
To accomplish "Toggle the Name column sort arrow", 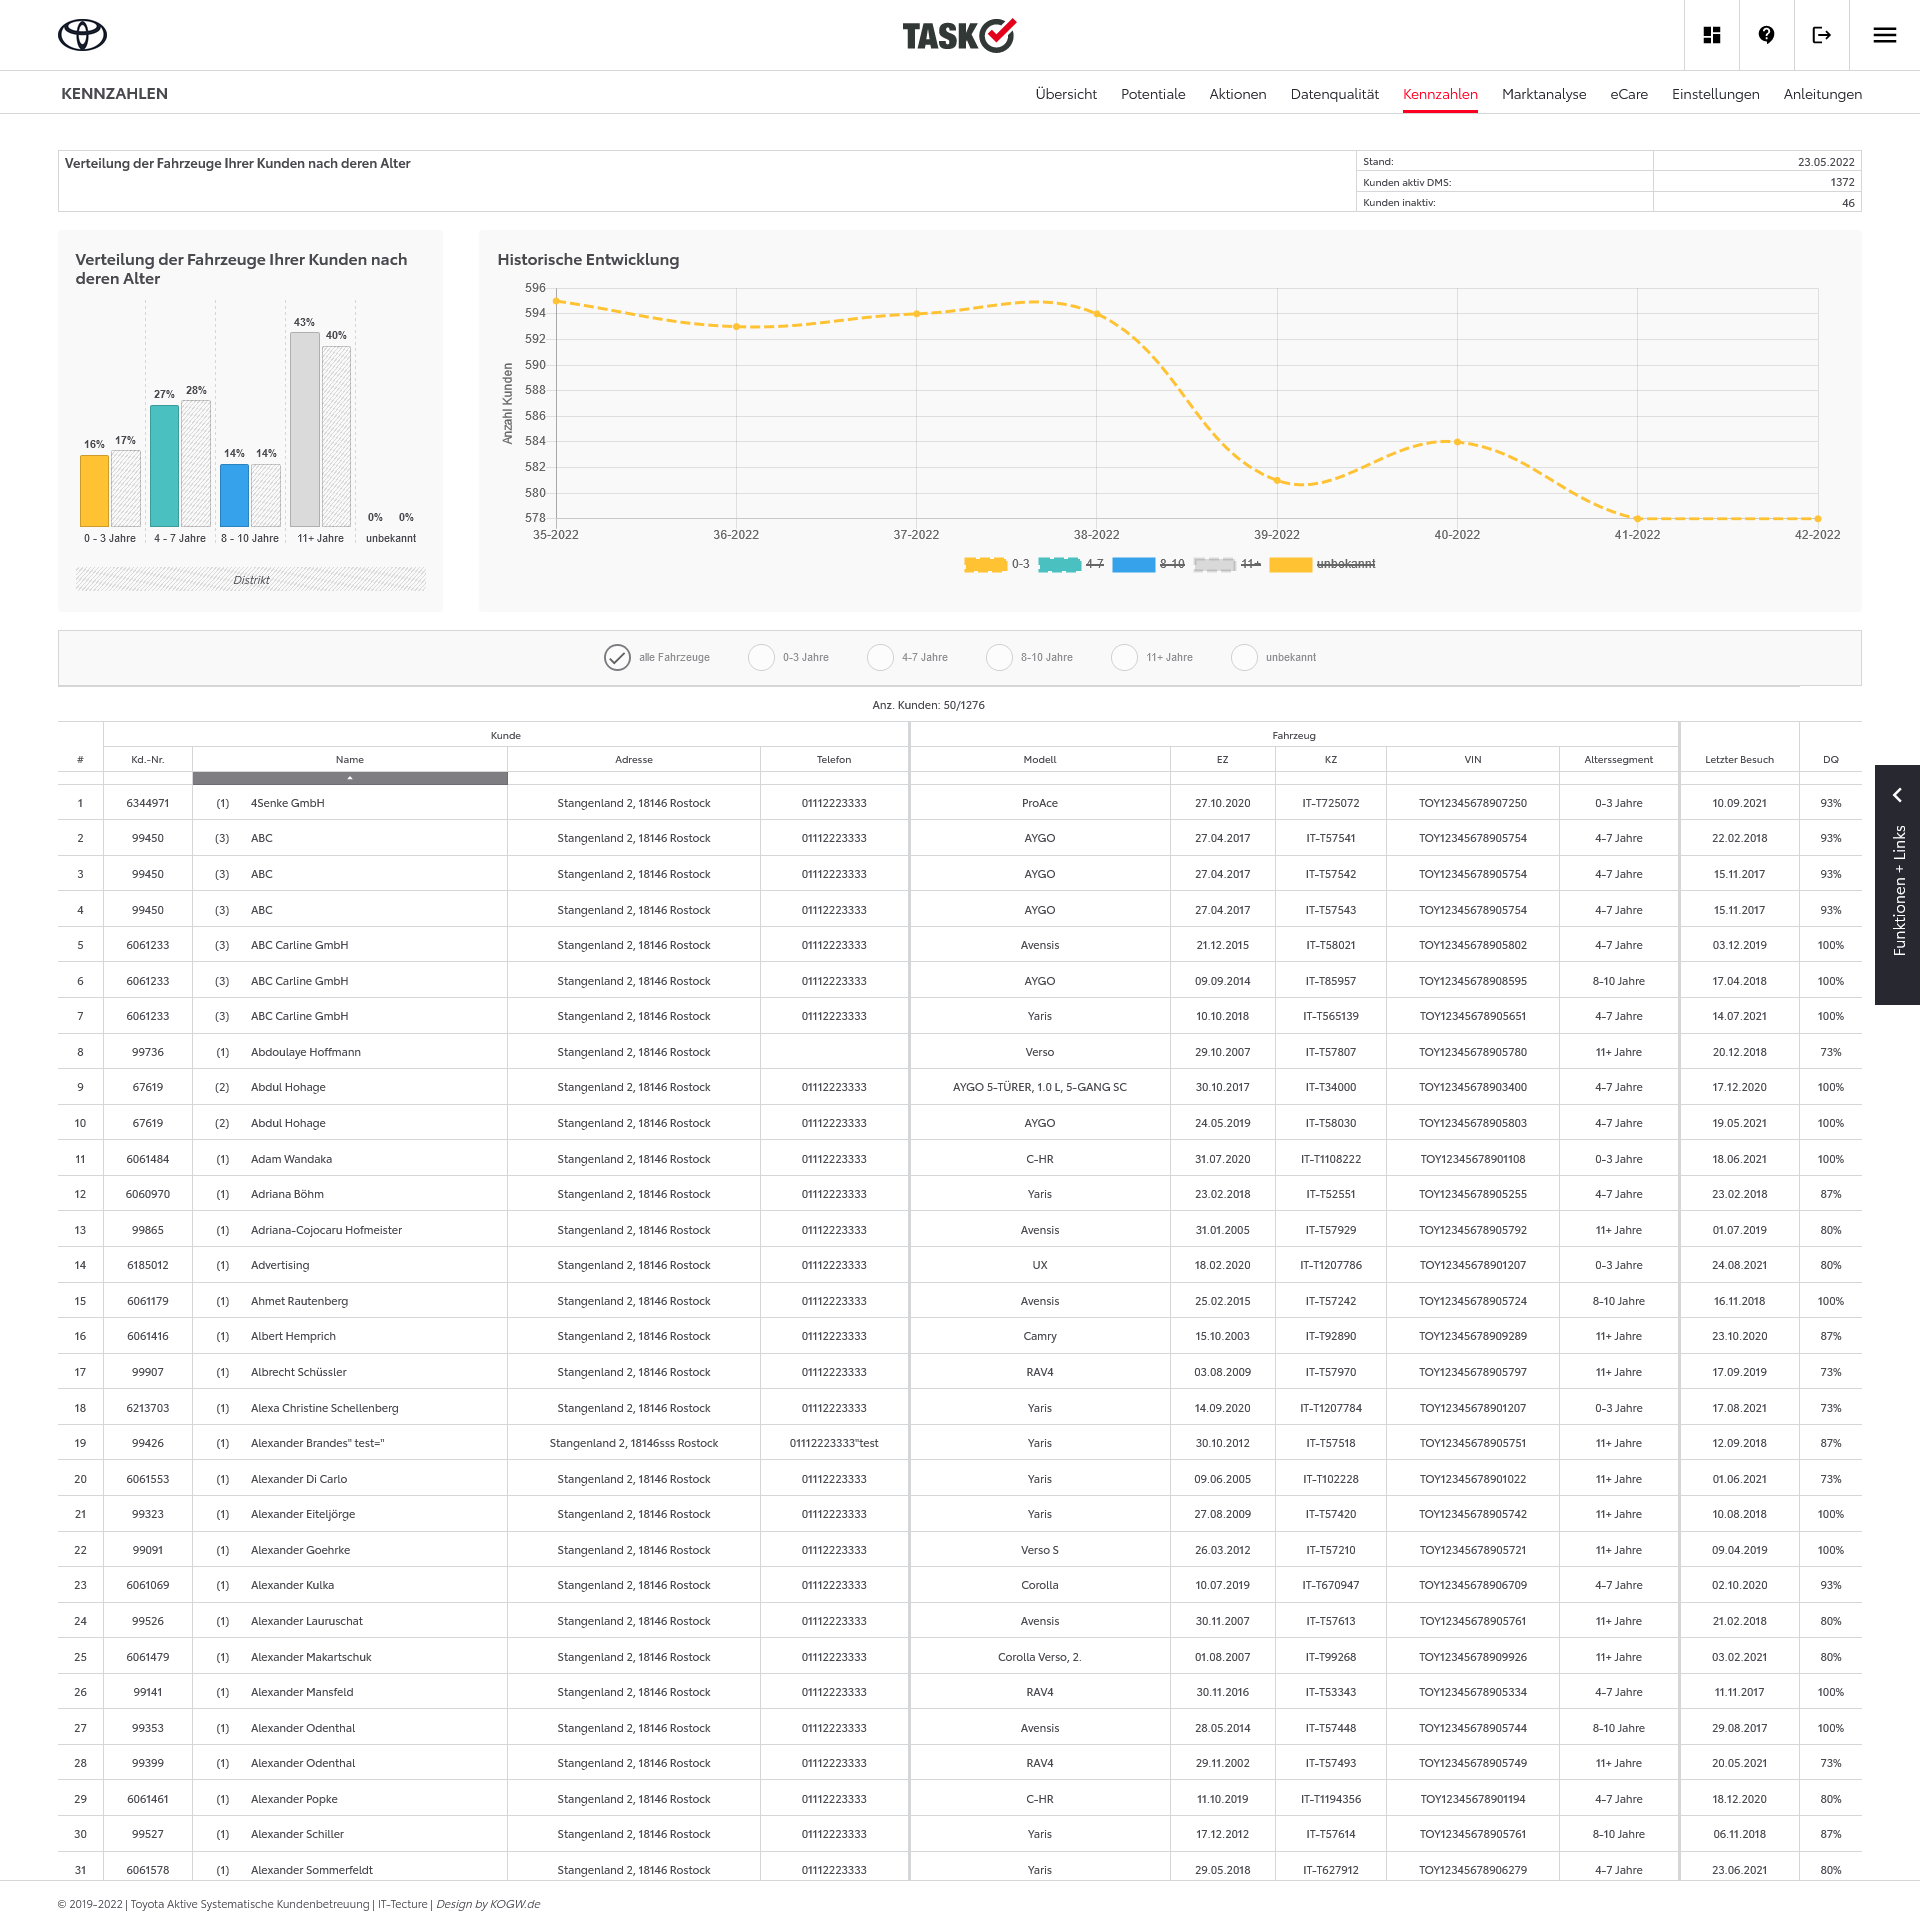I will click(350, 778).
